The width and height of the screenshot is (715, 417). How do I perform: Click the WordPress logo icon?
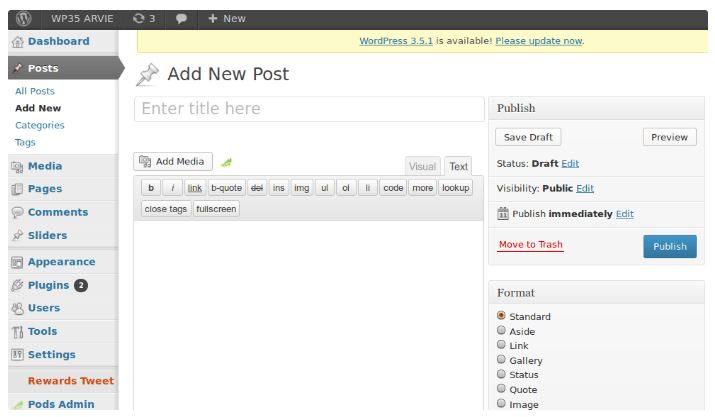[x=23, y=18]
